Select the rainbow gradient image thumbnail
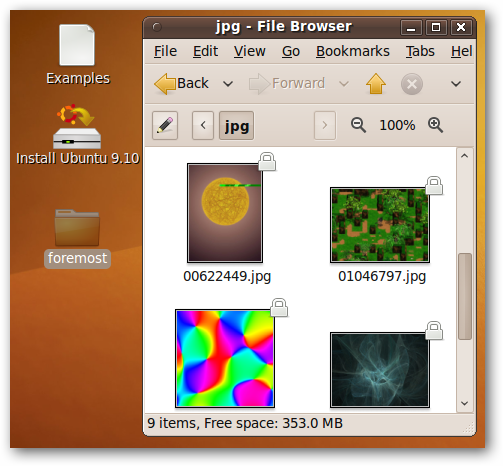Screen dimensions: 503x466 (225, 359)
